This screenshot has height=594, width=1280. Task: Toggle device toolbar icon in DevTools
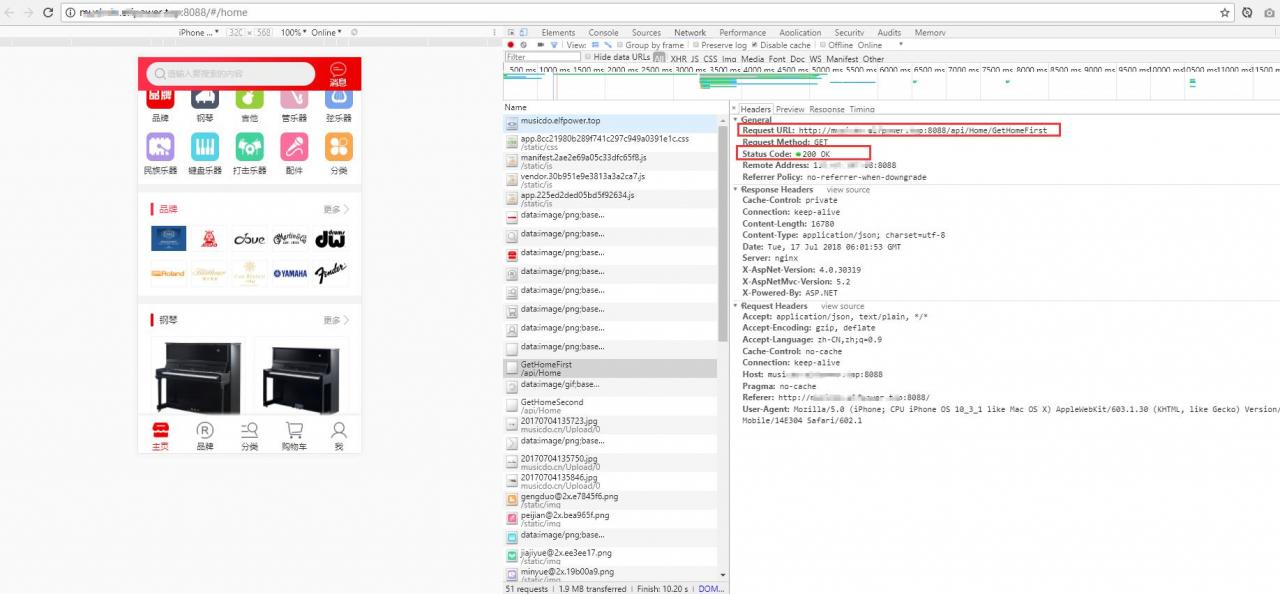(x=526, y=32)
